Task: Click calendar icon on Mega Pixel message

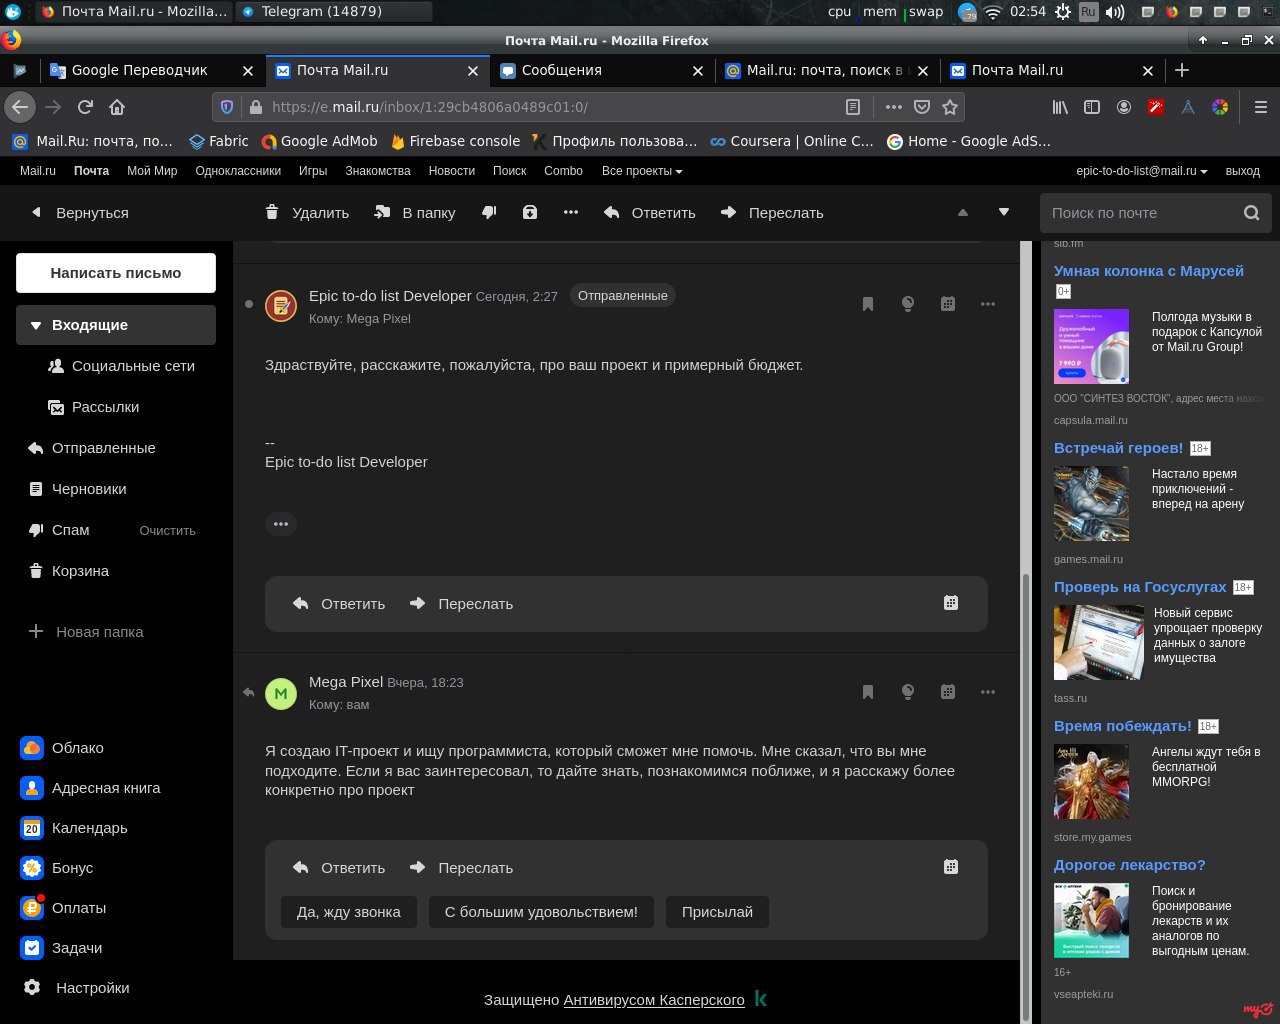Action: (948, 692)
